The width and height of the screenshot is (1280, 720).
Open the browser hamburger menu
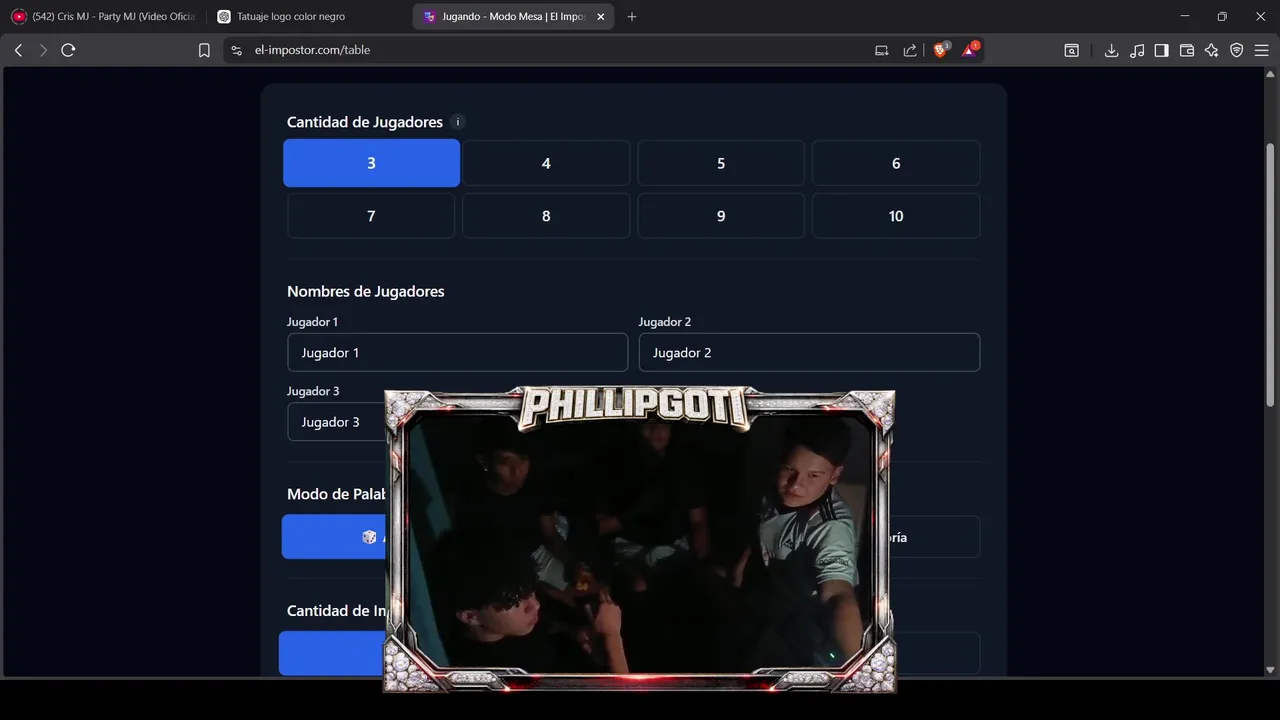[x=1261, y=50]
